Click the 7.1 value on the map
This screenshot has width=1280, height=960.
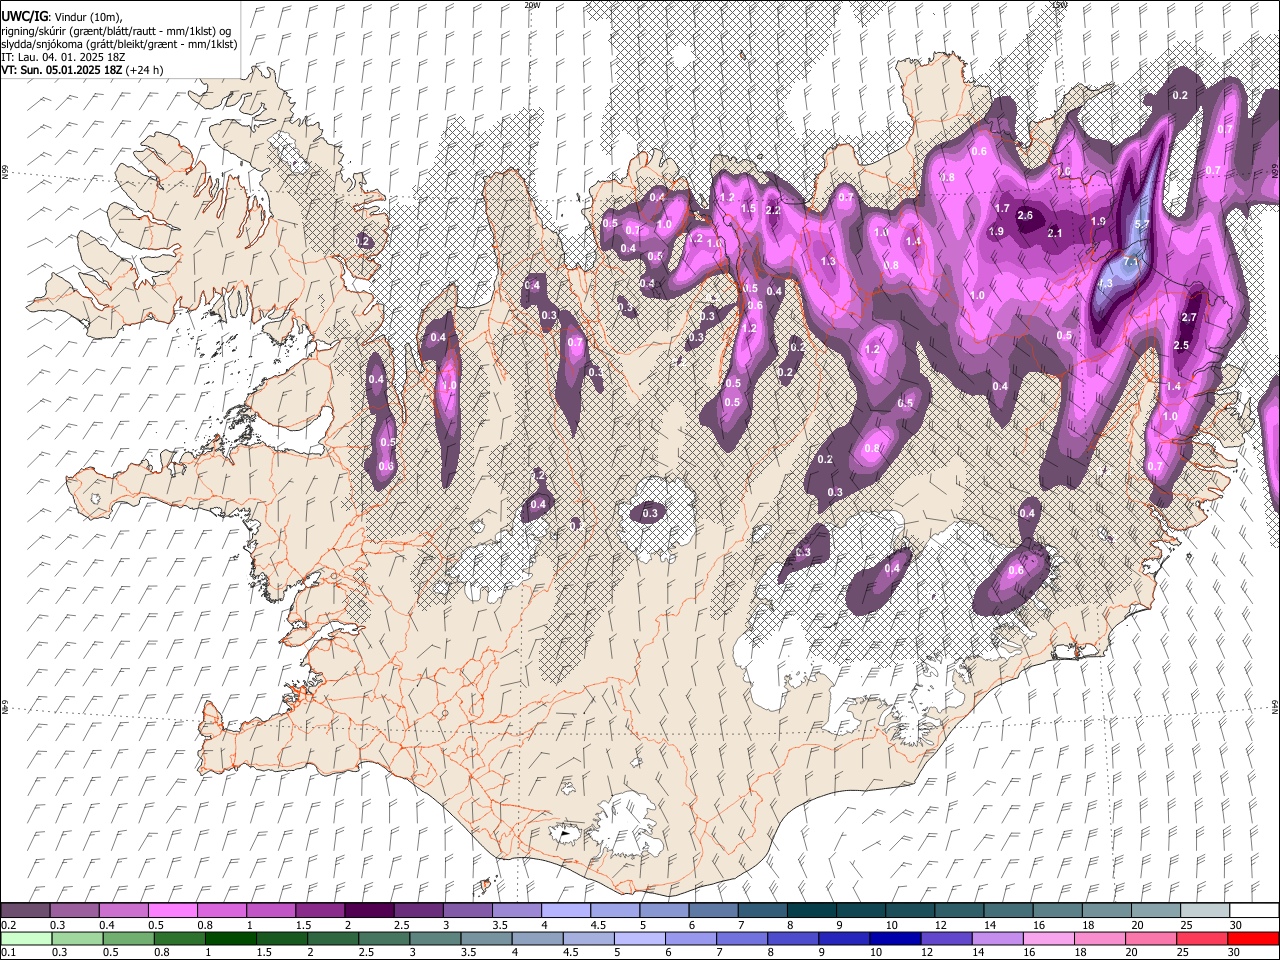(x=1131, y=261)
